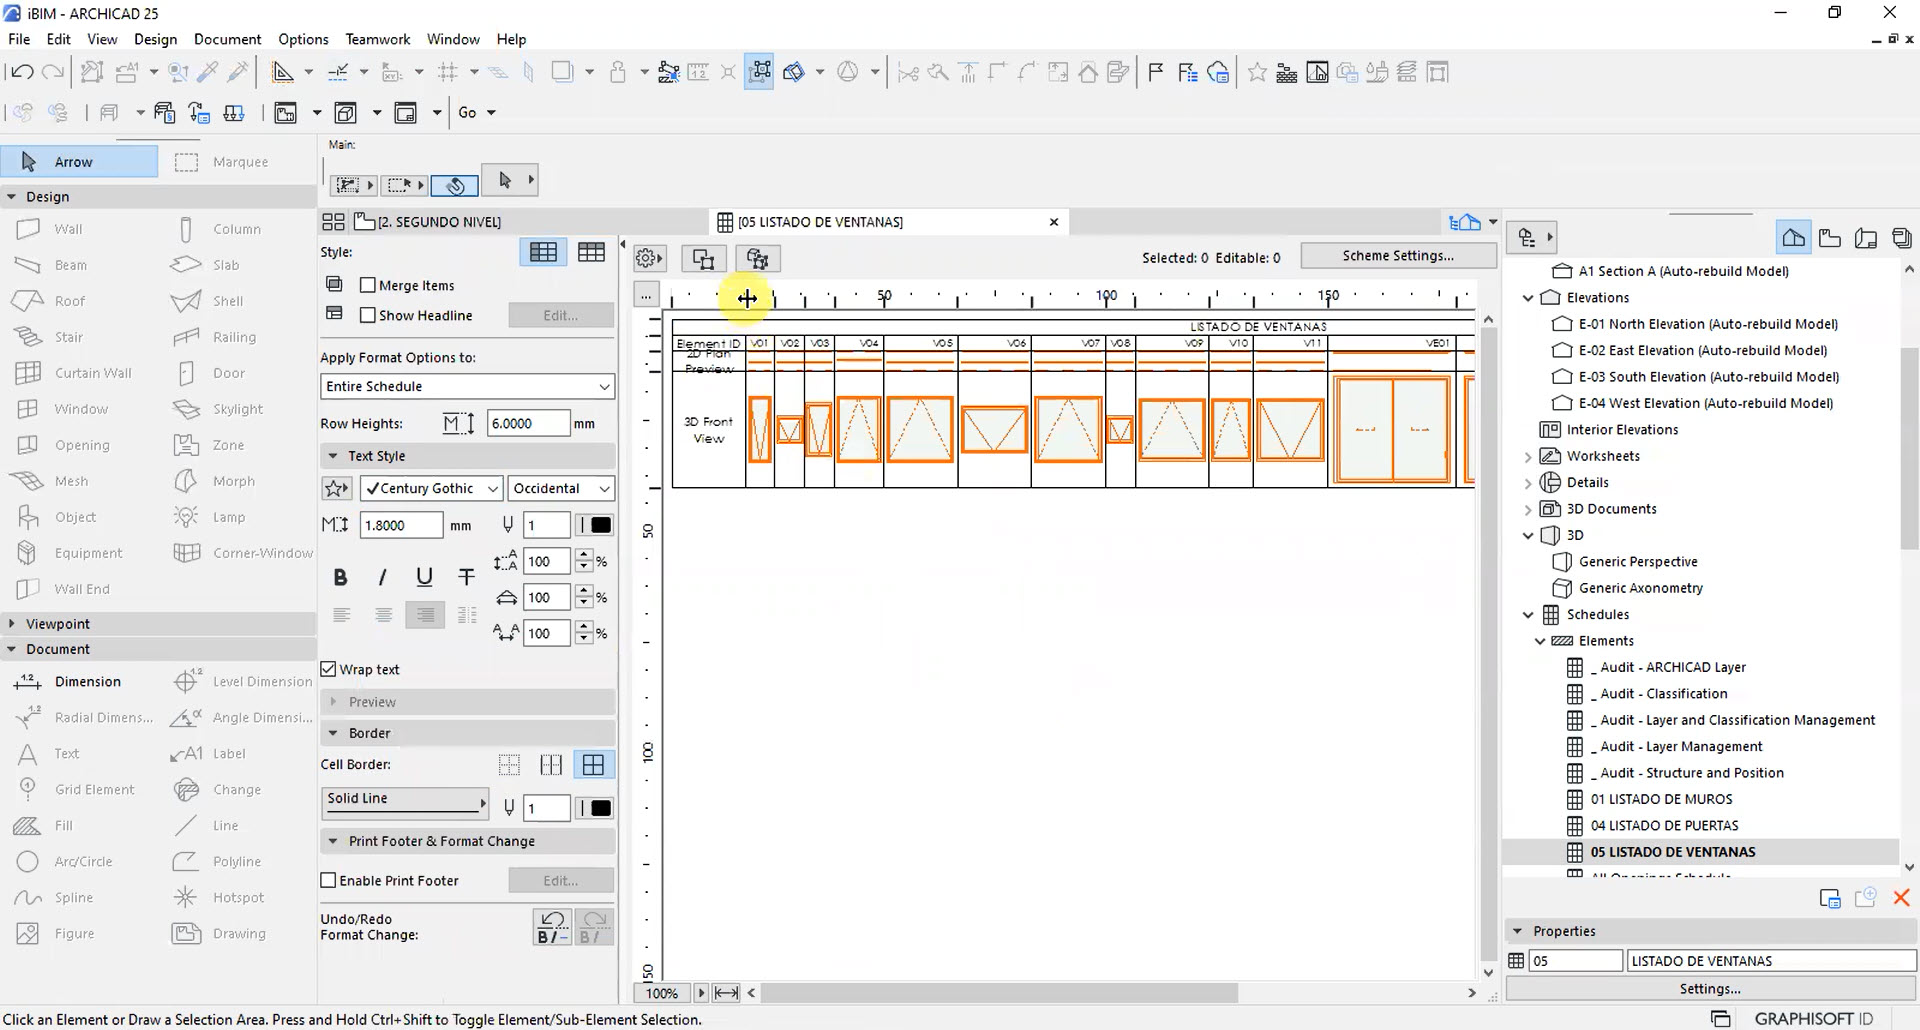The image size is (1920, 1030).
Task: Check the Show Headline option
Action: pyautogui.click(x=367, y=315)
